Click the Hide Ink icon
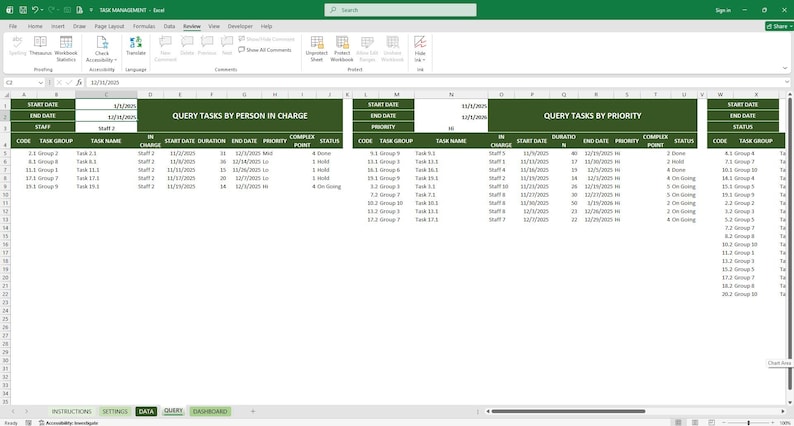 (x=420, y=43)
